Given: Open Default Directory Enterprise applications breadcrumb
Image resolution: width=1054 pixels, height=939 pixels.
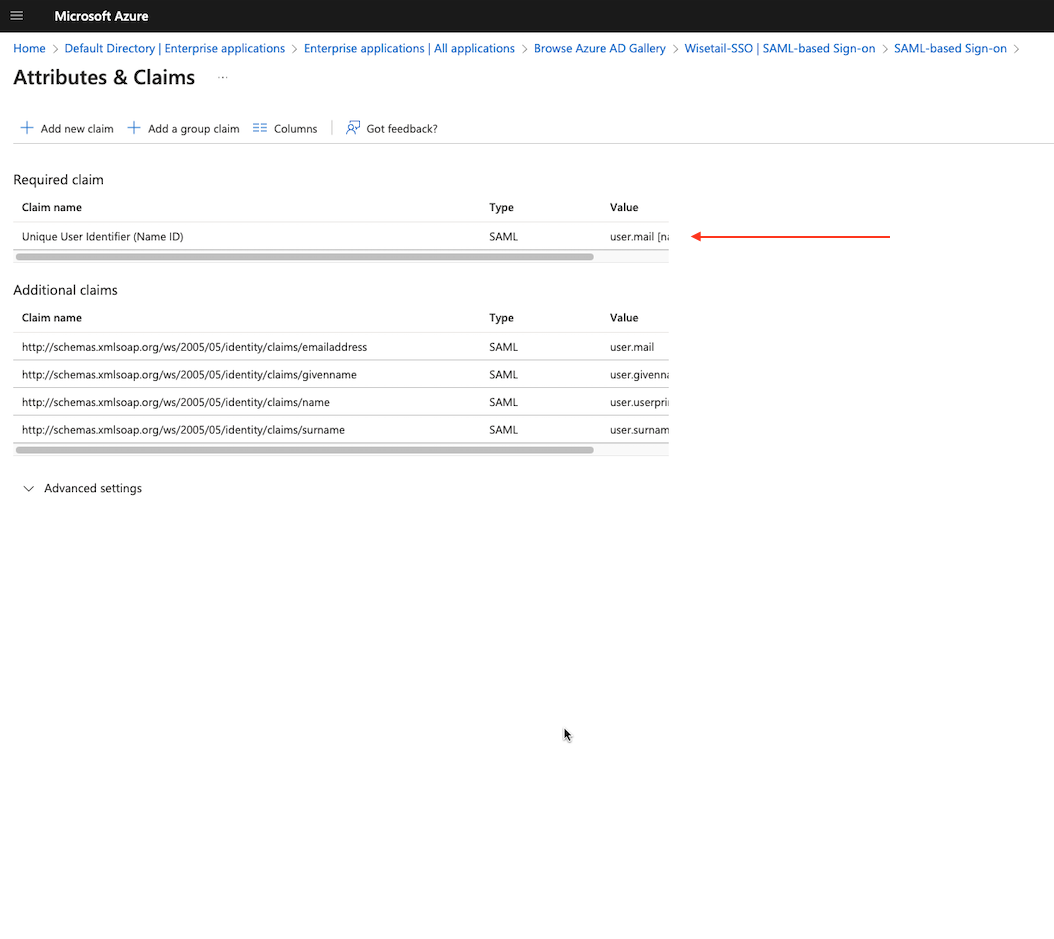Looking at the screenshot, I should (x=174, y=48).
